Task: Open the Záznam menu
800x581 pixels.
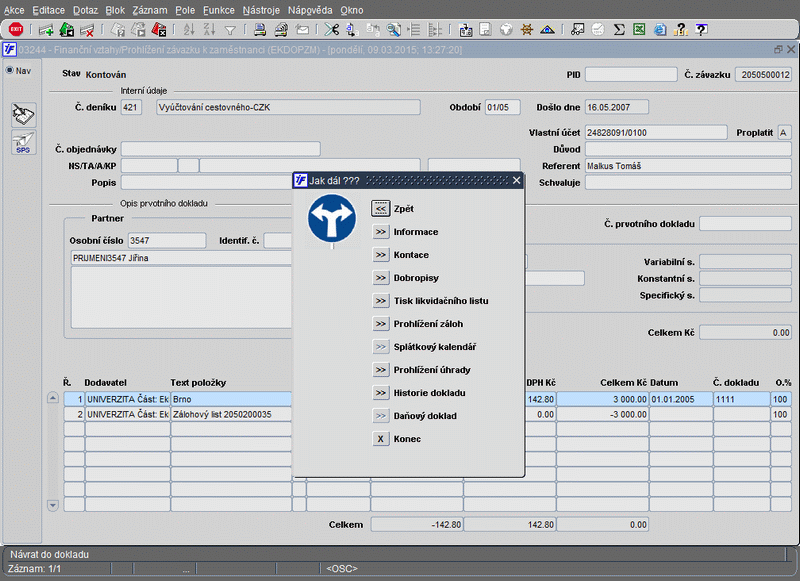Action: (150, 9)
